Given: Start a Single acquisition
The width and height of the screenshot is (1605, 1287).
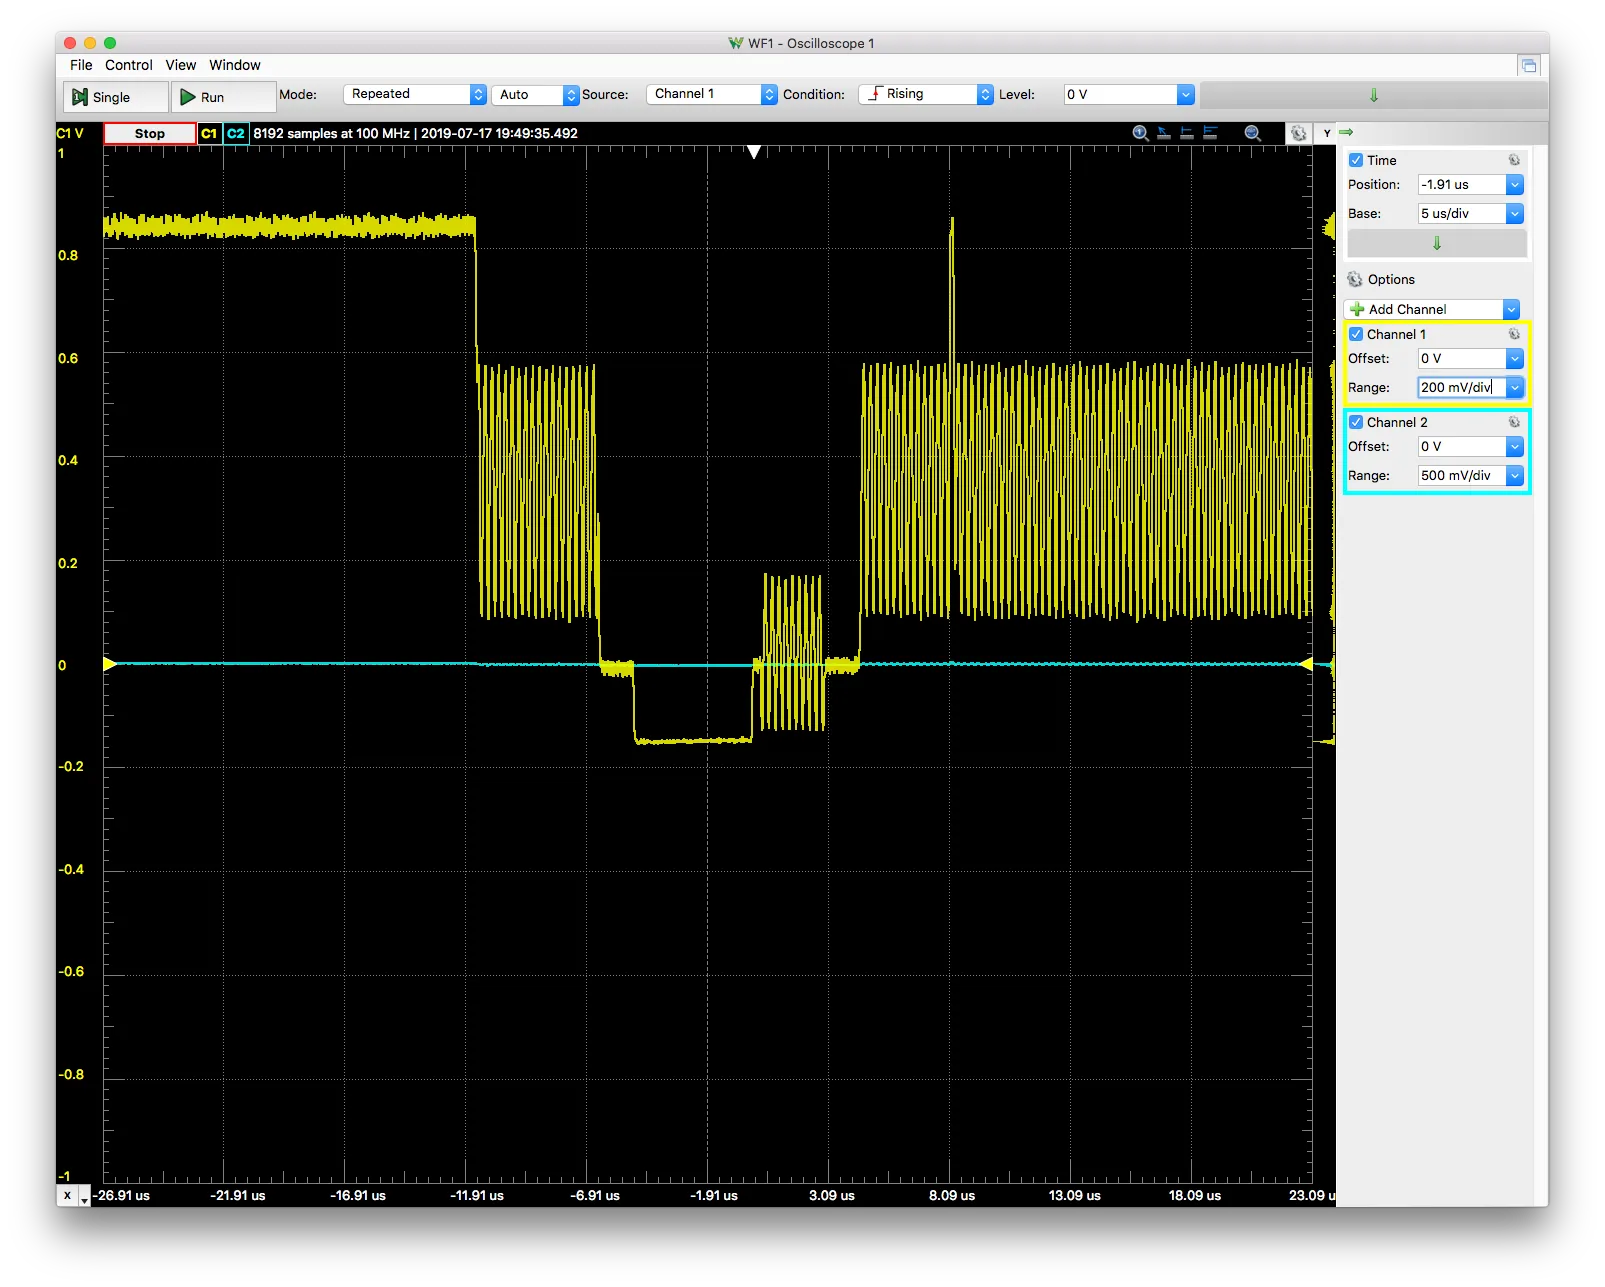Looking at the screenshot, I should [115, 97].
